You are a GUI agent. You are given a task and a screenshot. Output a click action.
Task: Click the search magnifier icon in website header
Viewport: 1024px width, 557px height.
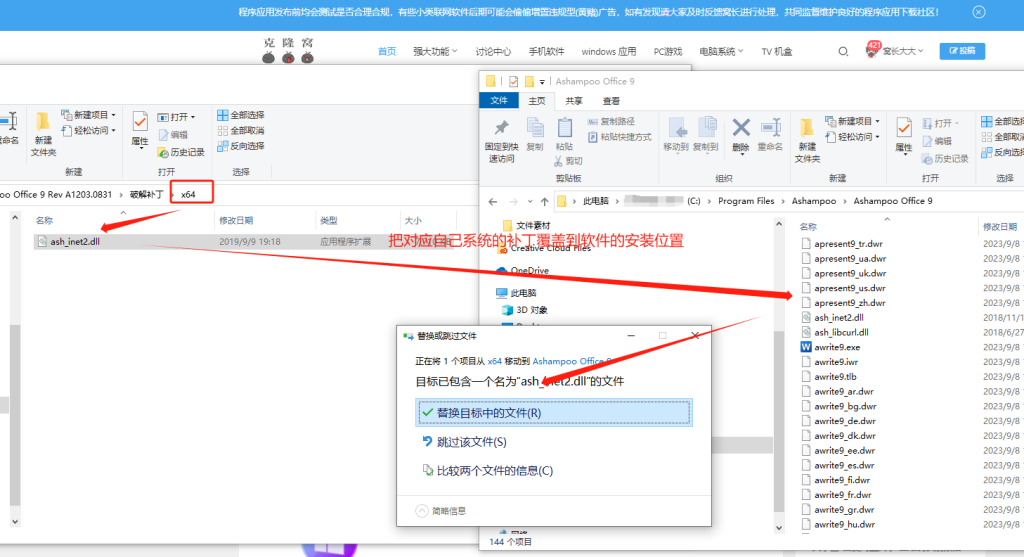843,51
